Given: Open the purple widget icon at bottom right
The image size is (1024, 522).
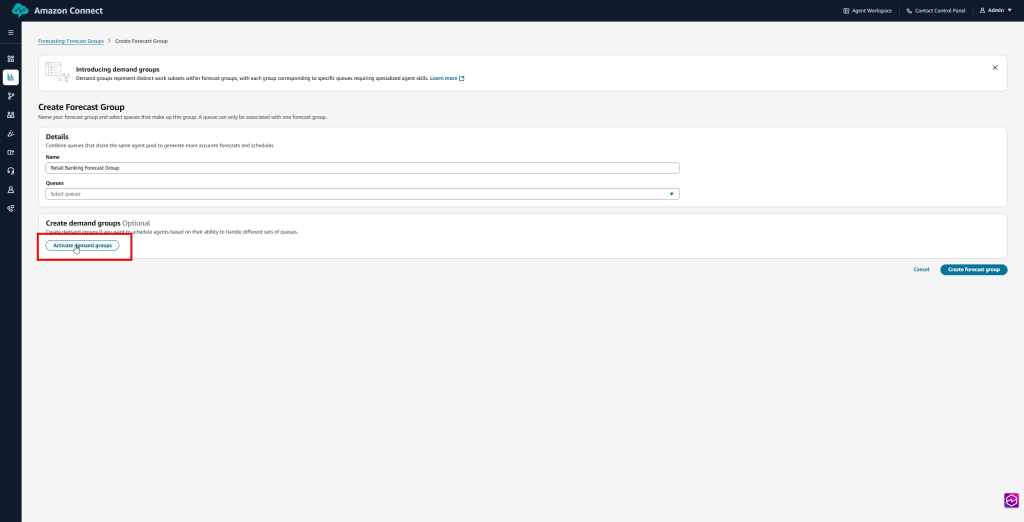Looking at the screenshot, I should (1011, 500).
